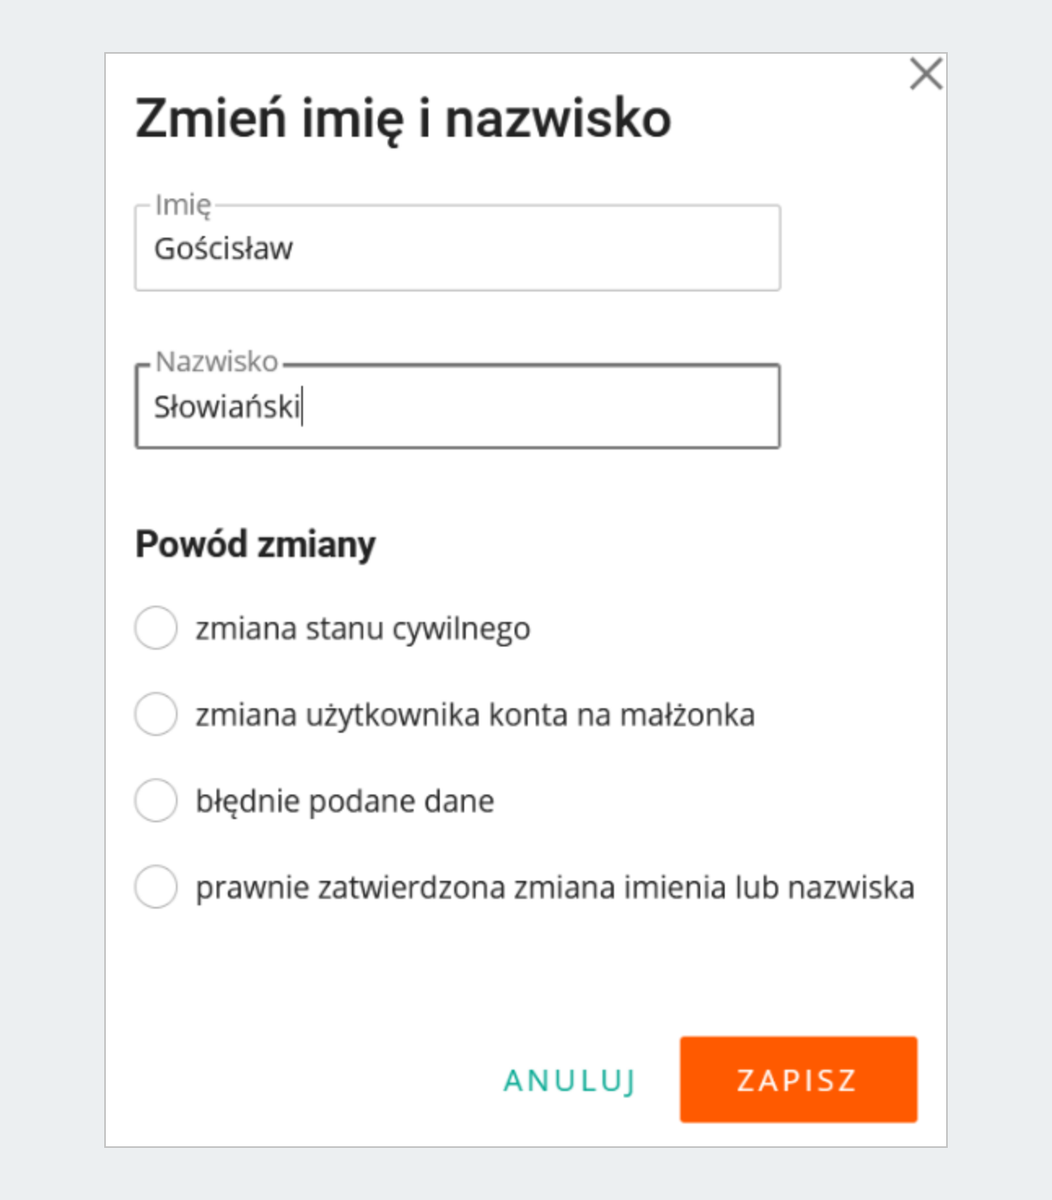Click the X icon at top right
This screenshot has width=1052, height=1200.
click(927, 73)
